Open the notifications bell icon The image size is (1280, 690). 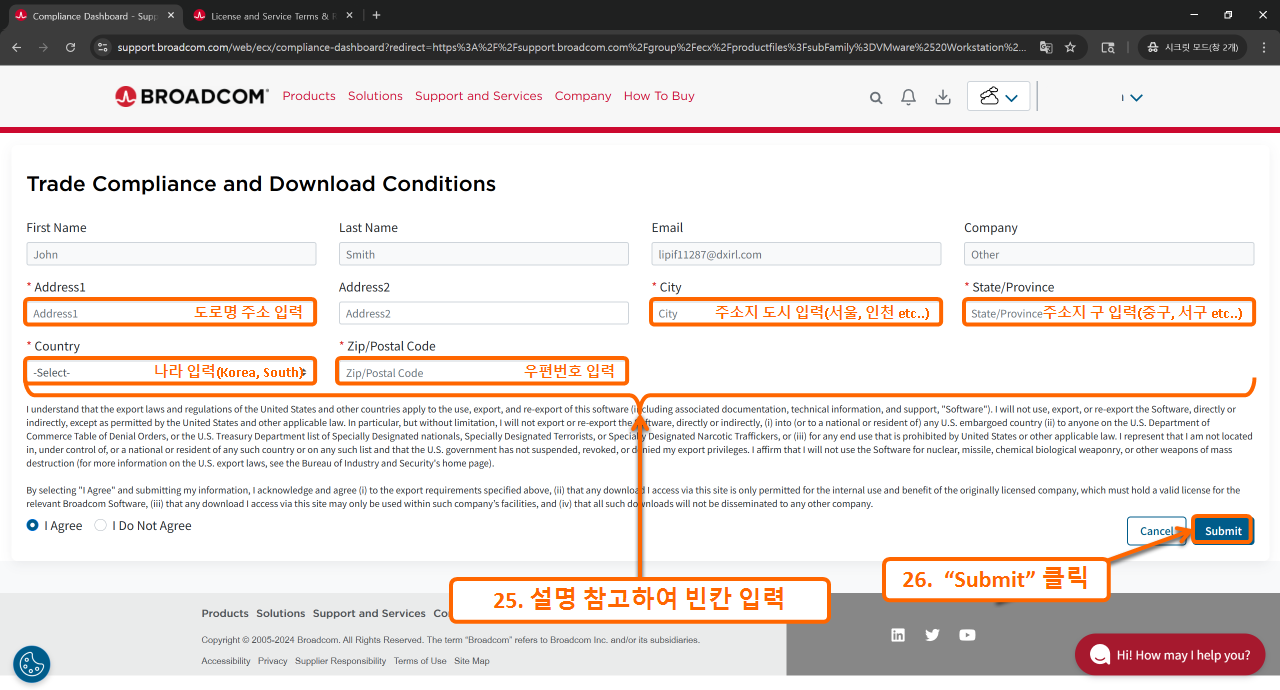pyautogui.click(x=908, y=97)
